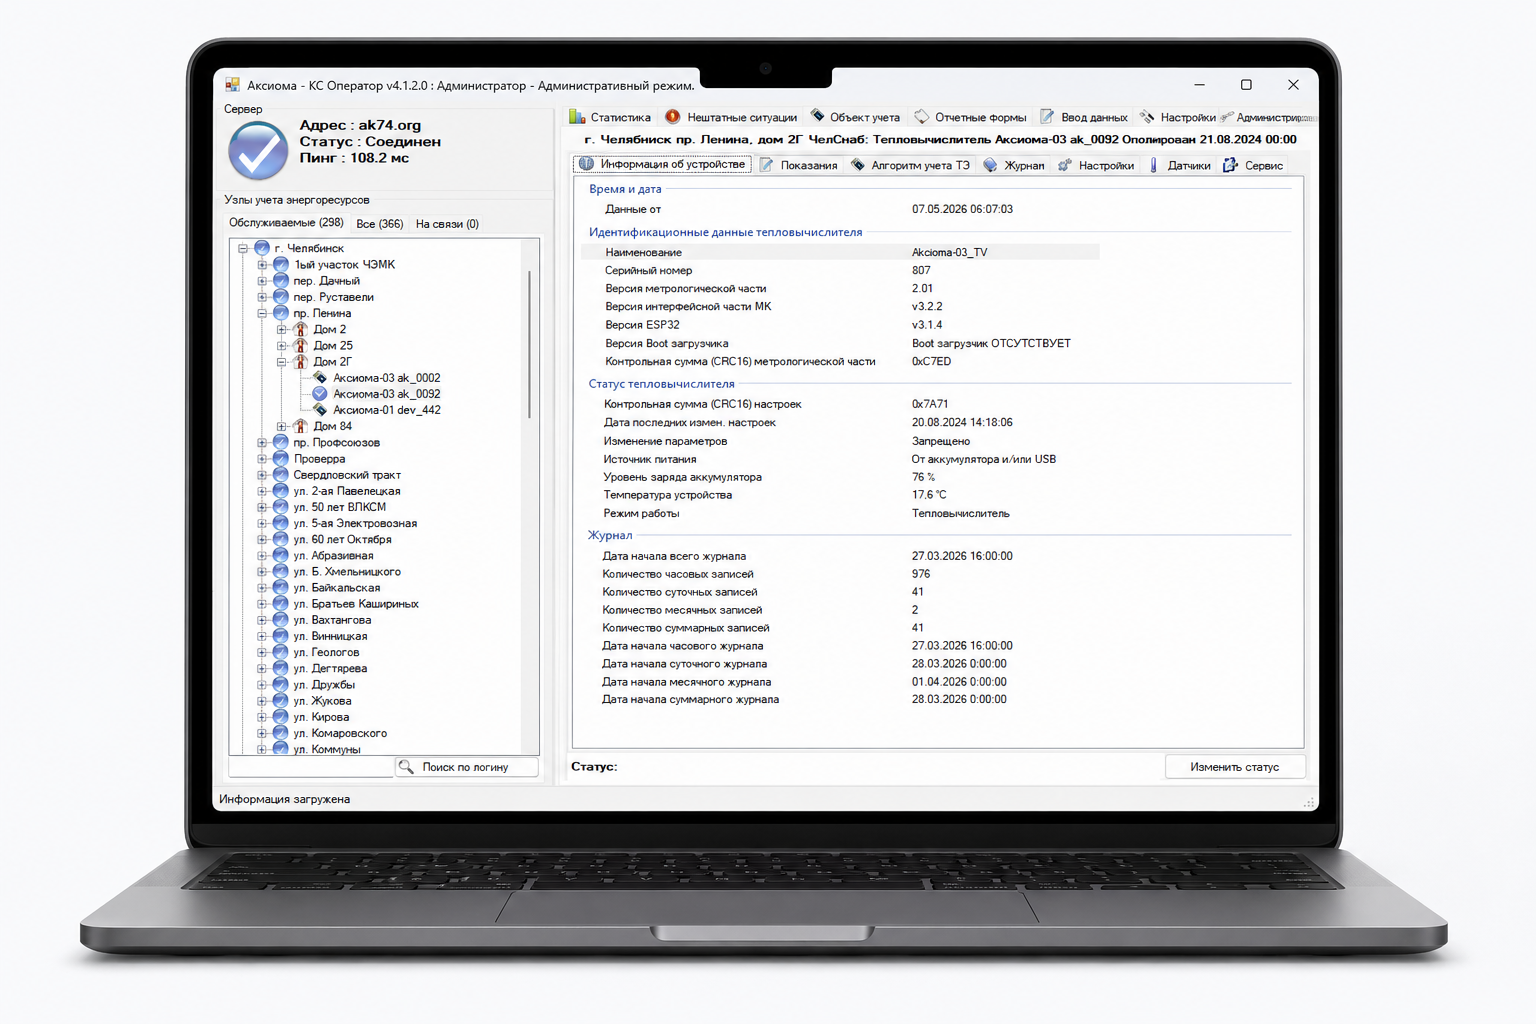1536x1024 pixels.
Task: Click the Наименование value Akcioma-03_TV
Action: tap(949, 252)
